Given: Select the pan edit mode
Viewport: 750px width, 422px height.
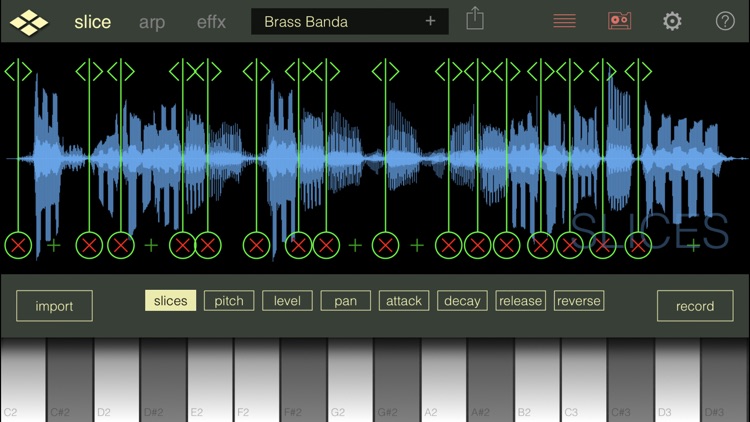Looking at the screenshot, I should coord(345,301).
